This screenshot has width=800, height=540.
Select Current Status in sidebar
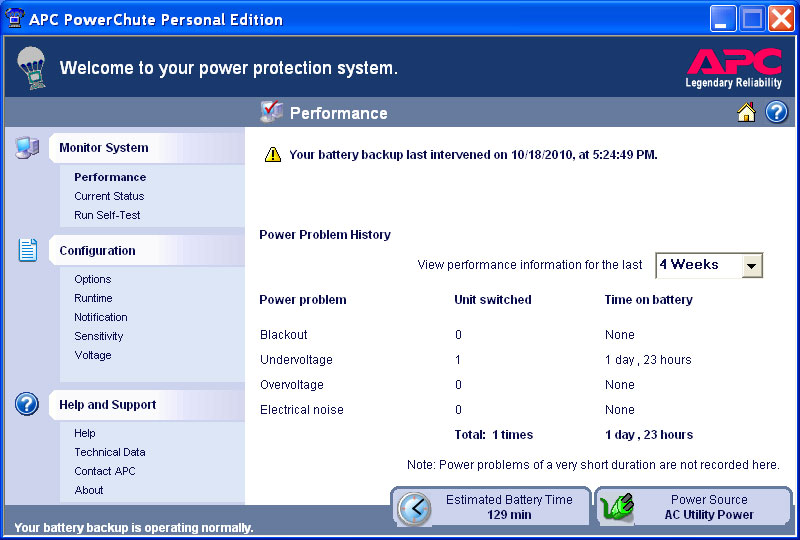pyautogui.click(x=109, y=196)
